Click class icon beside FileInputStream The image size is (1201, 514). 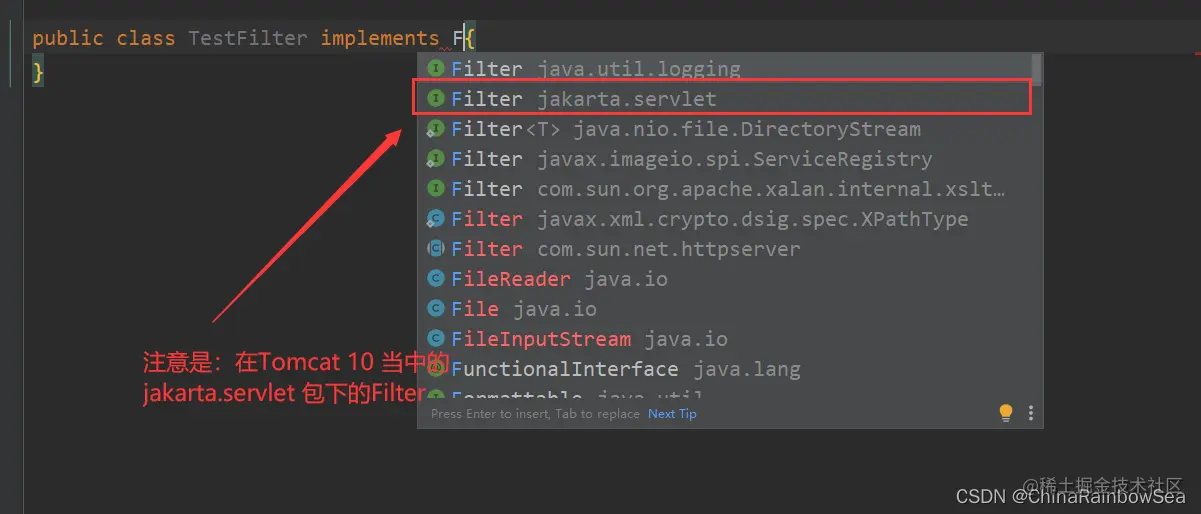[x=436, y=339]
